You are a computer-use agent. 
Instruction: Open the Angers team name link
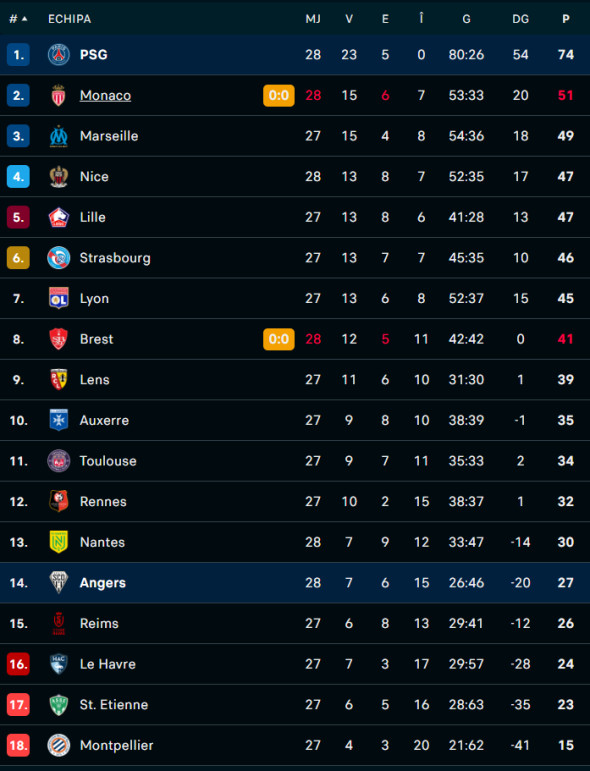tap(103, 583)
